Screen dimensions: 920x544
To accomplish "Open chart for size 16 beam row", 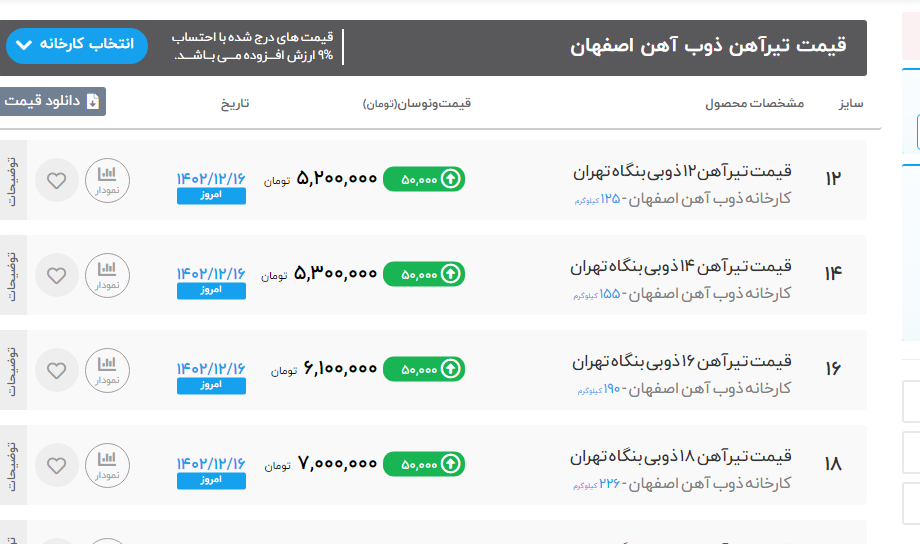I will [x=107, y=370].
